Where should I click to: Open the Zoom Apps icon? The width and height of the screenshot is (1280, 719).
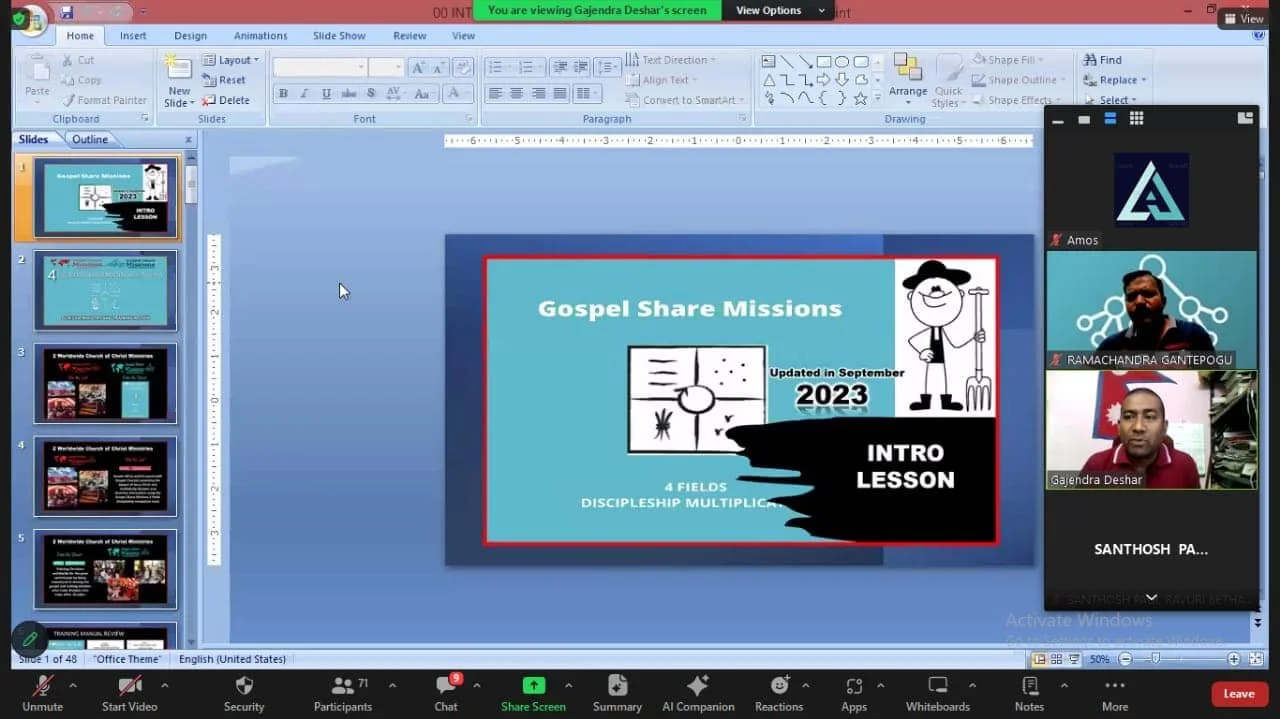[x=854, y=686]
